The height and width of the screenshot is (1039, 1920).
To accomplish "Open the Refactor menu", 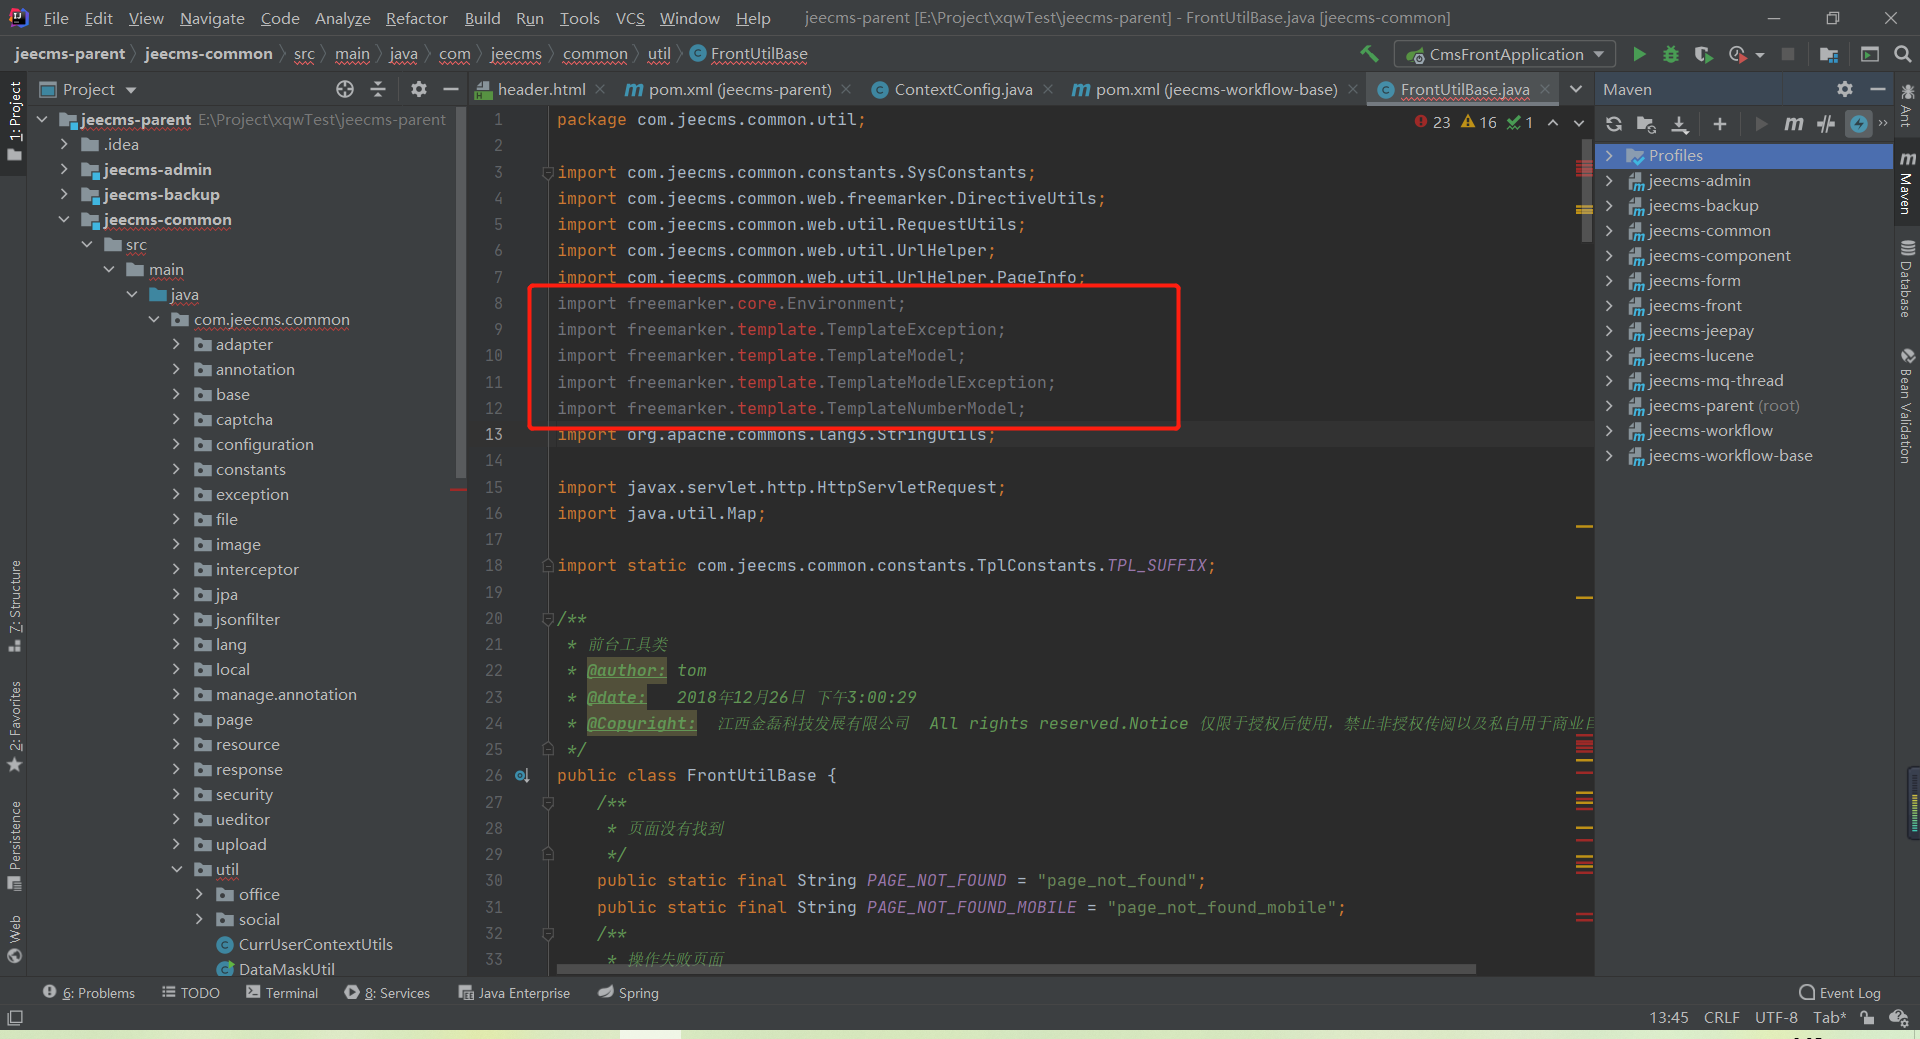I will (416, 18).
